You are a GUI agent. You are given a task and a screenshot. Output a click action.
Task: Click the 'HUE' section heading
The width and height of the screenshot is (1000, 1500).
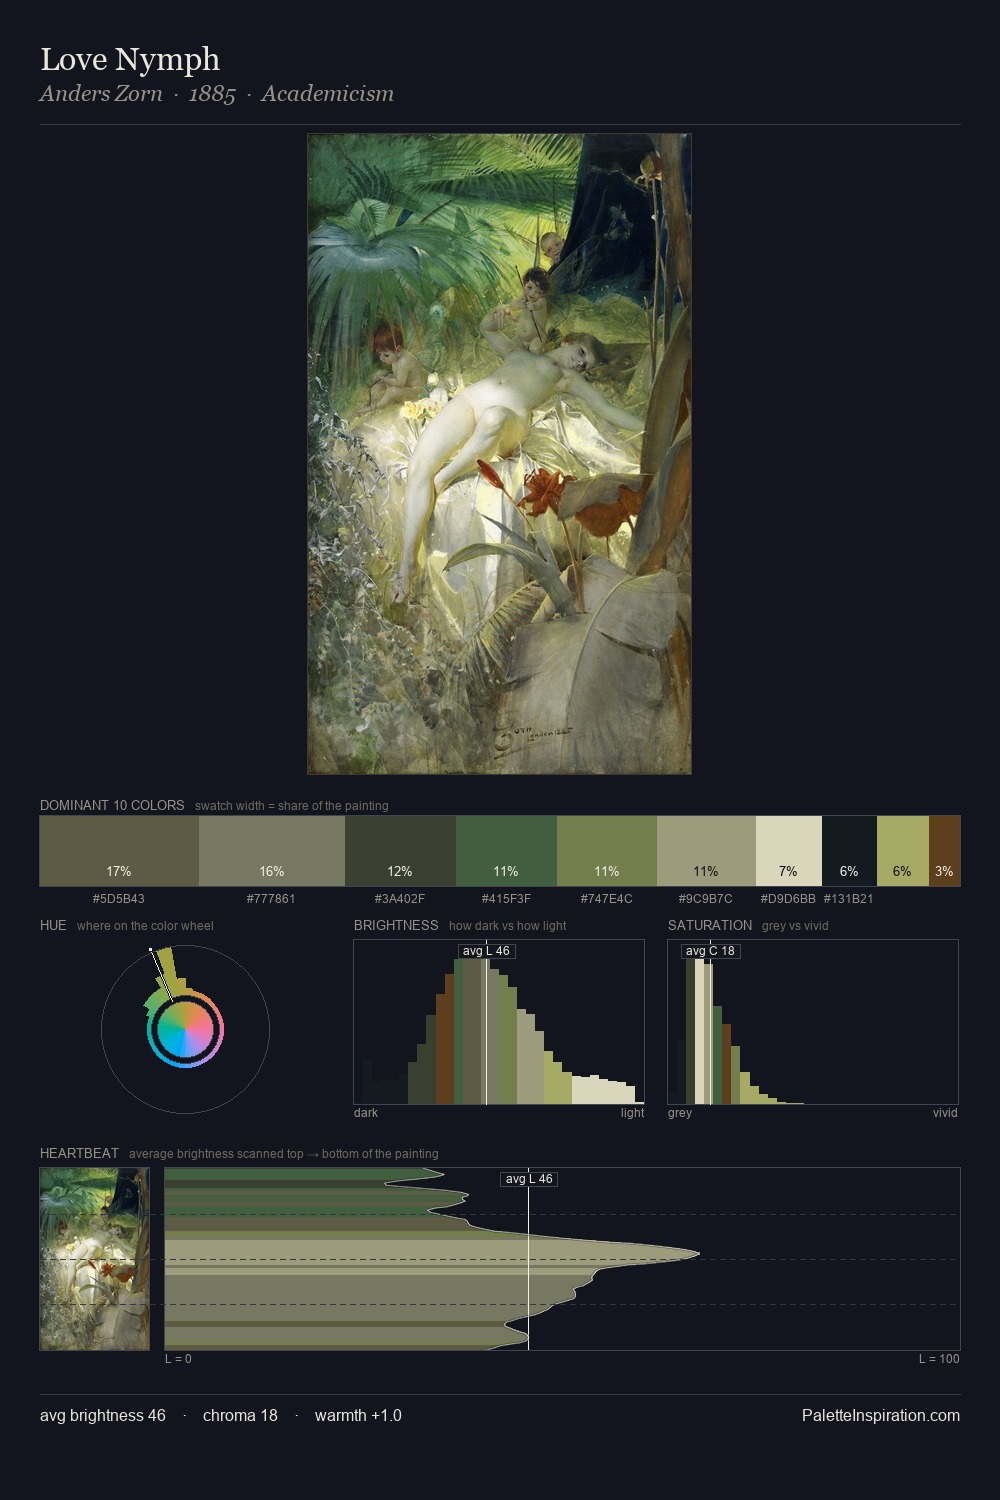tap(53, 925)
